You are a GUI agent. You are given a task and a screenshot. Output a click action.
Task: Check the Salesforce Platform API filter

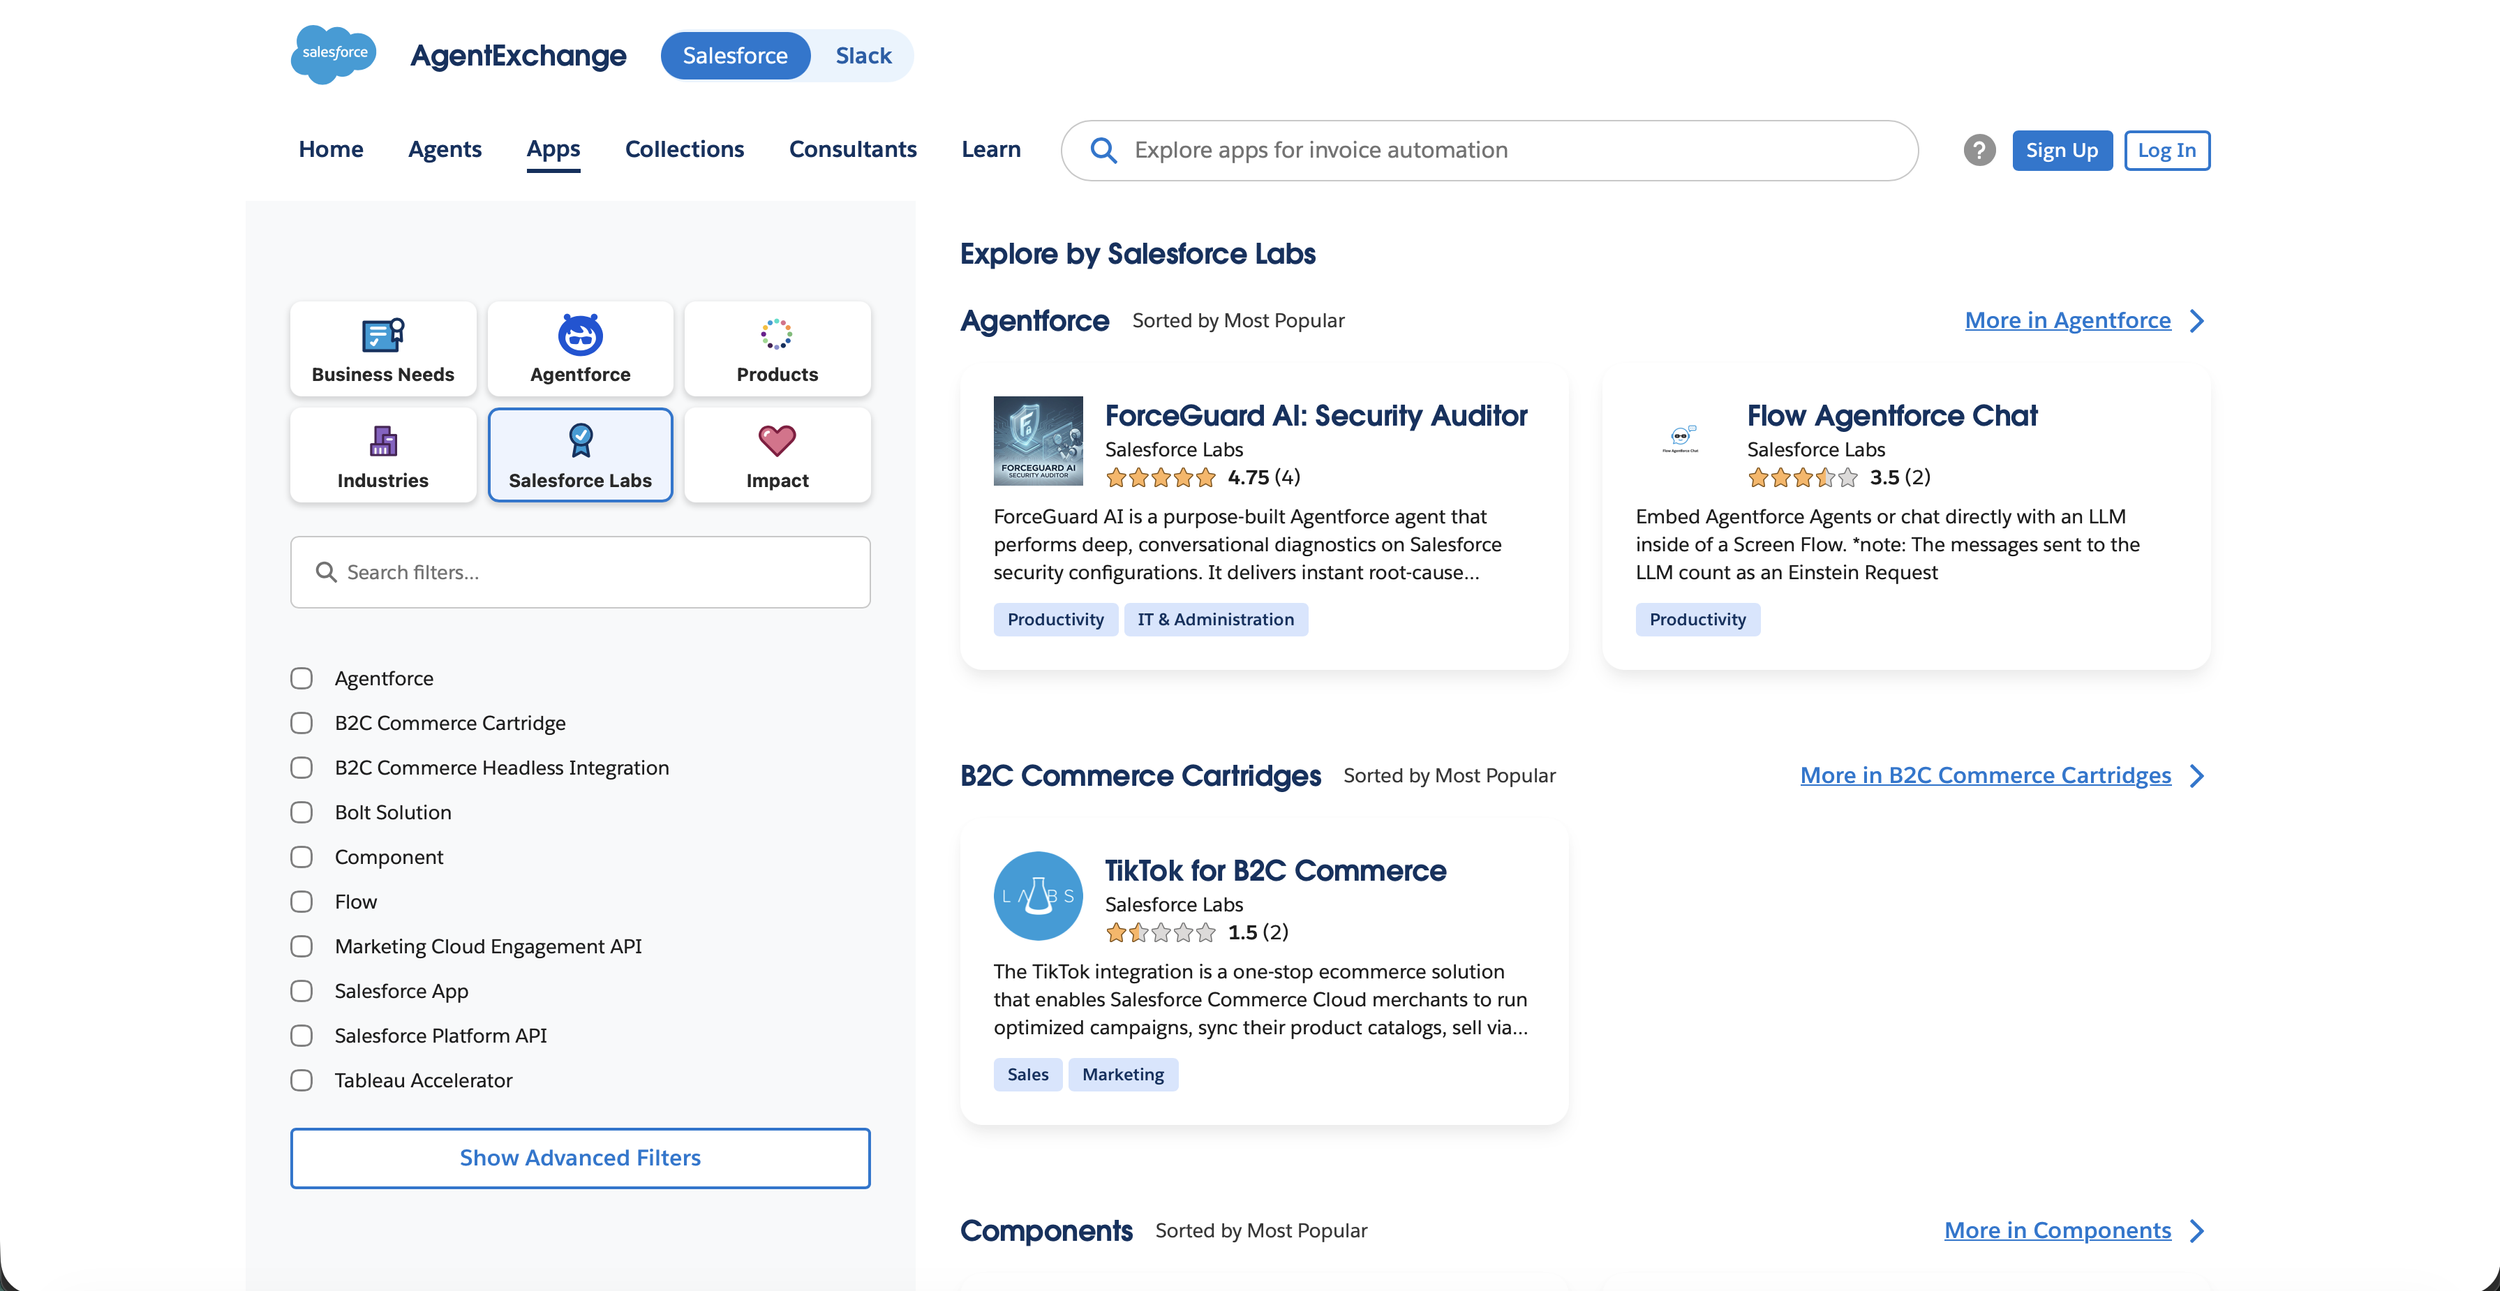point(301,1036)
